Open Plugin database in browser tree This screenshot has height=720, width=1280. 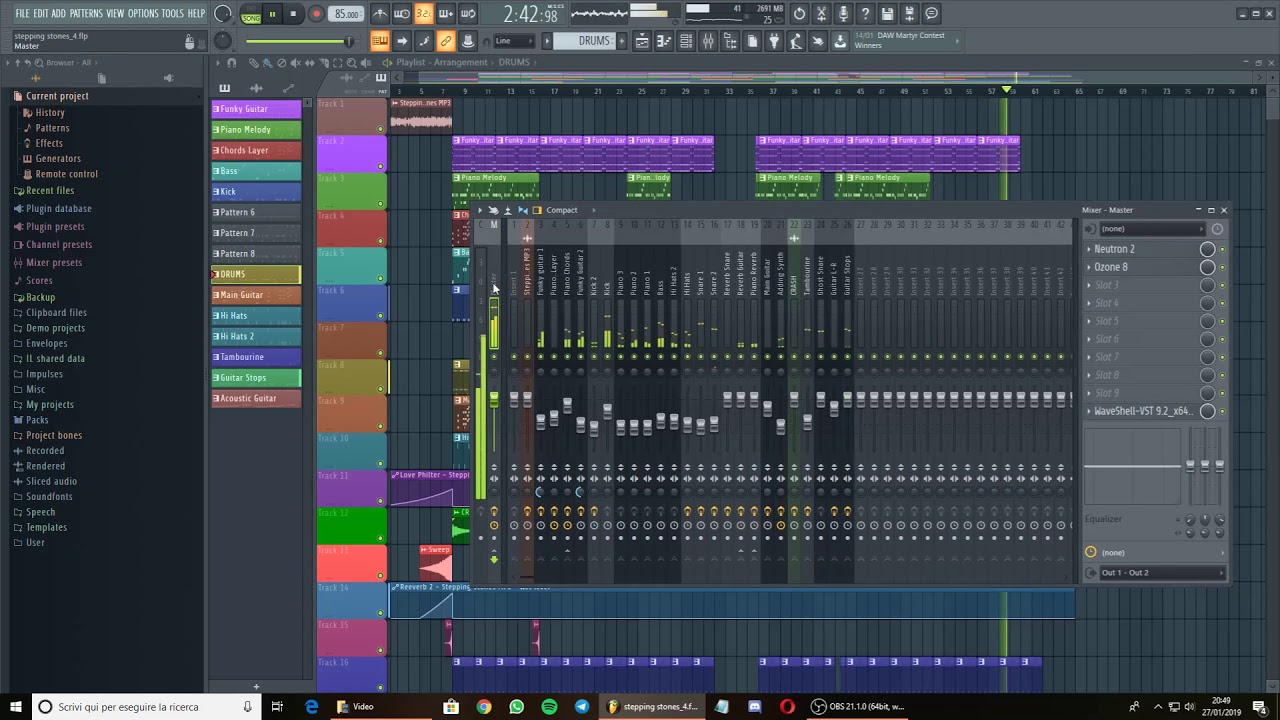[59, 209]
